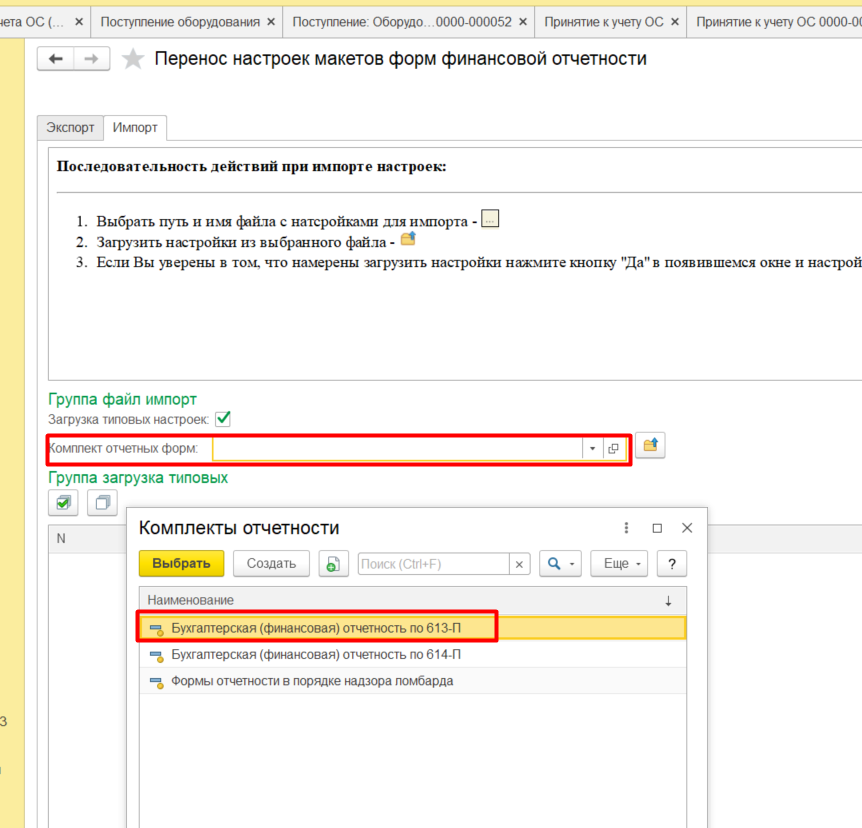Click the load settings from file icon
Screen dimensions: 862x828
[650, 446]
